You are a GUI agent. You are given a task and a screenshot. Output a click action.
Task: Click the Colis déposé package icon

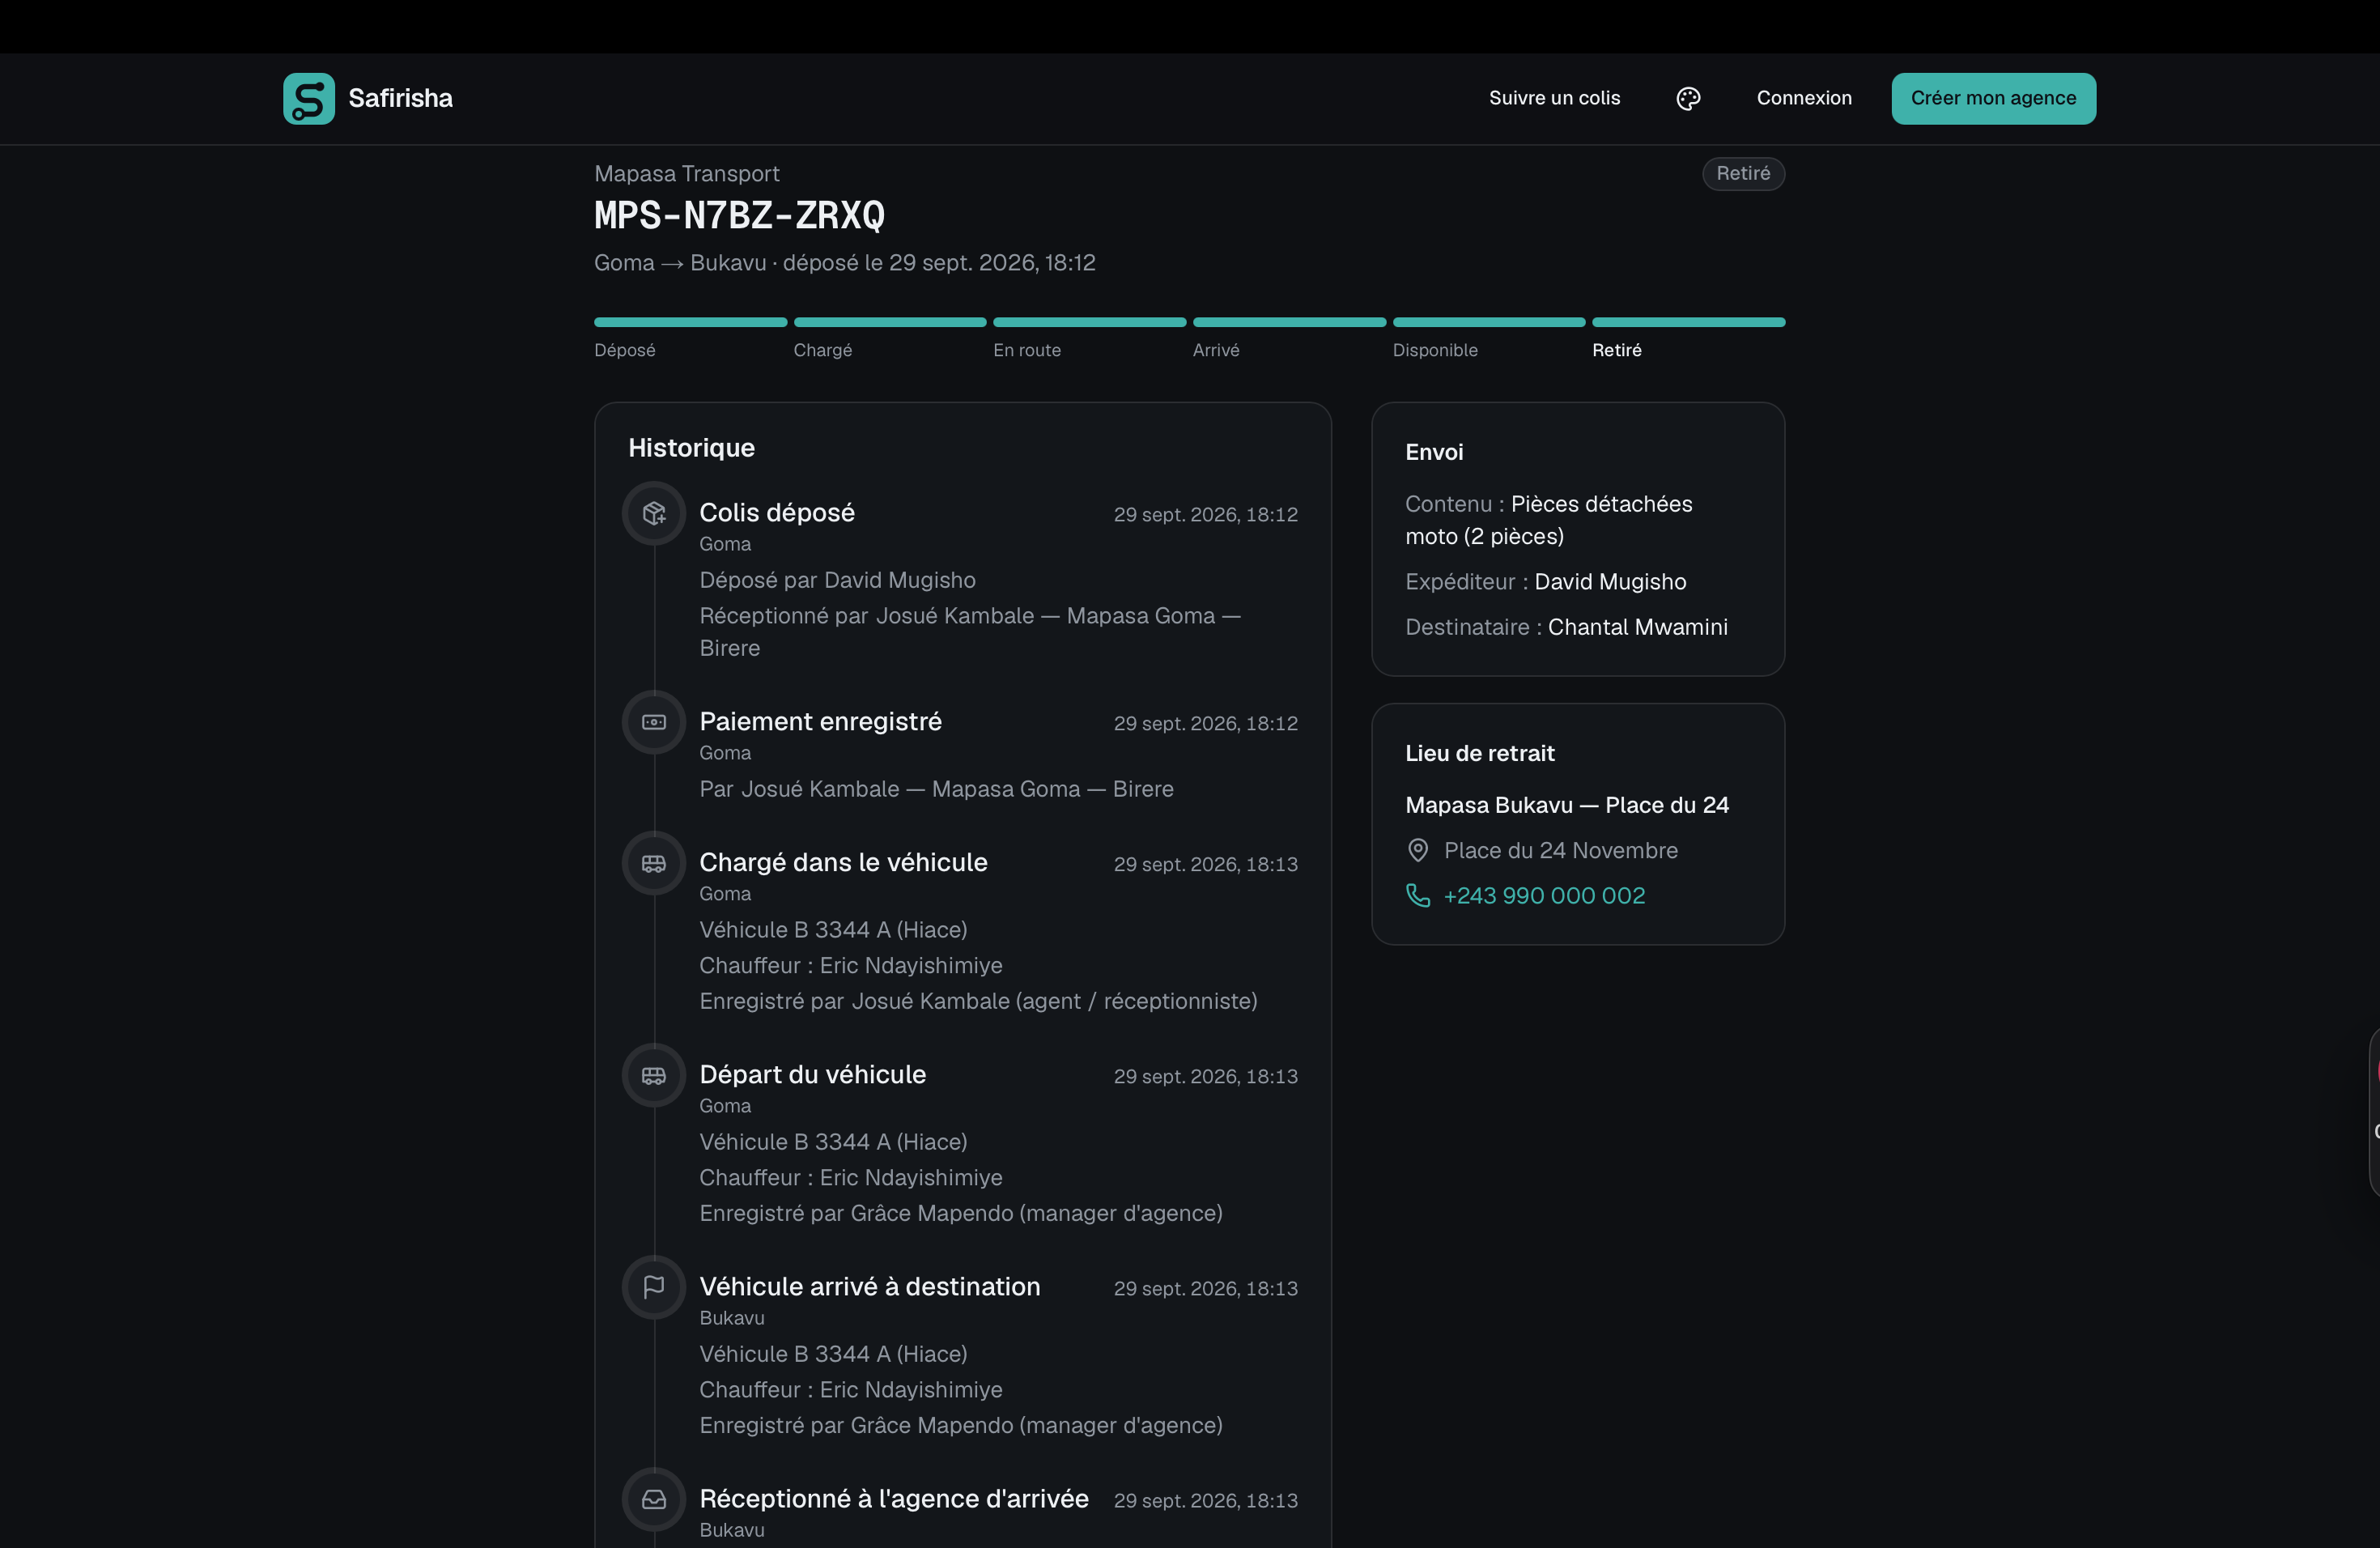click(x=654, y=513)
